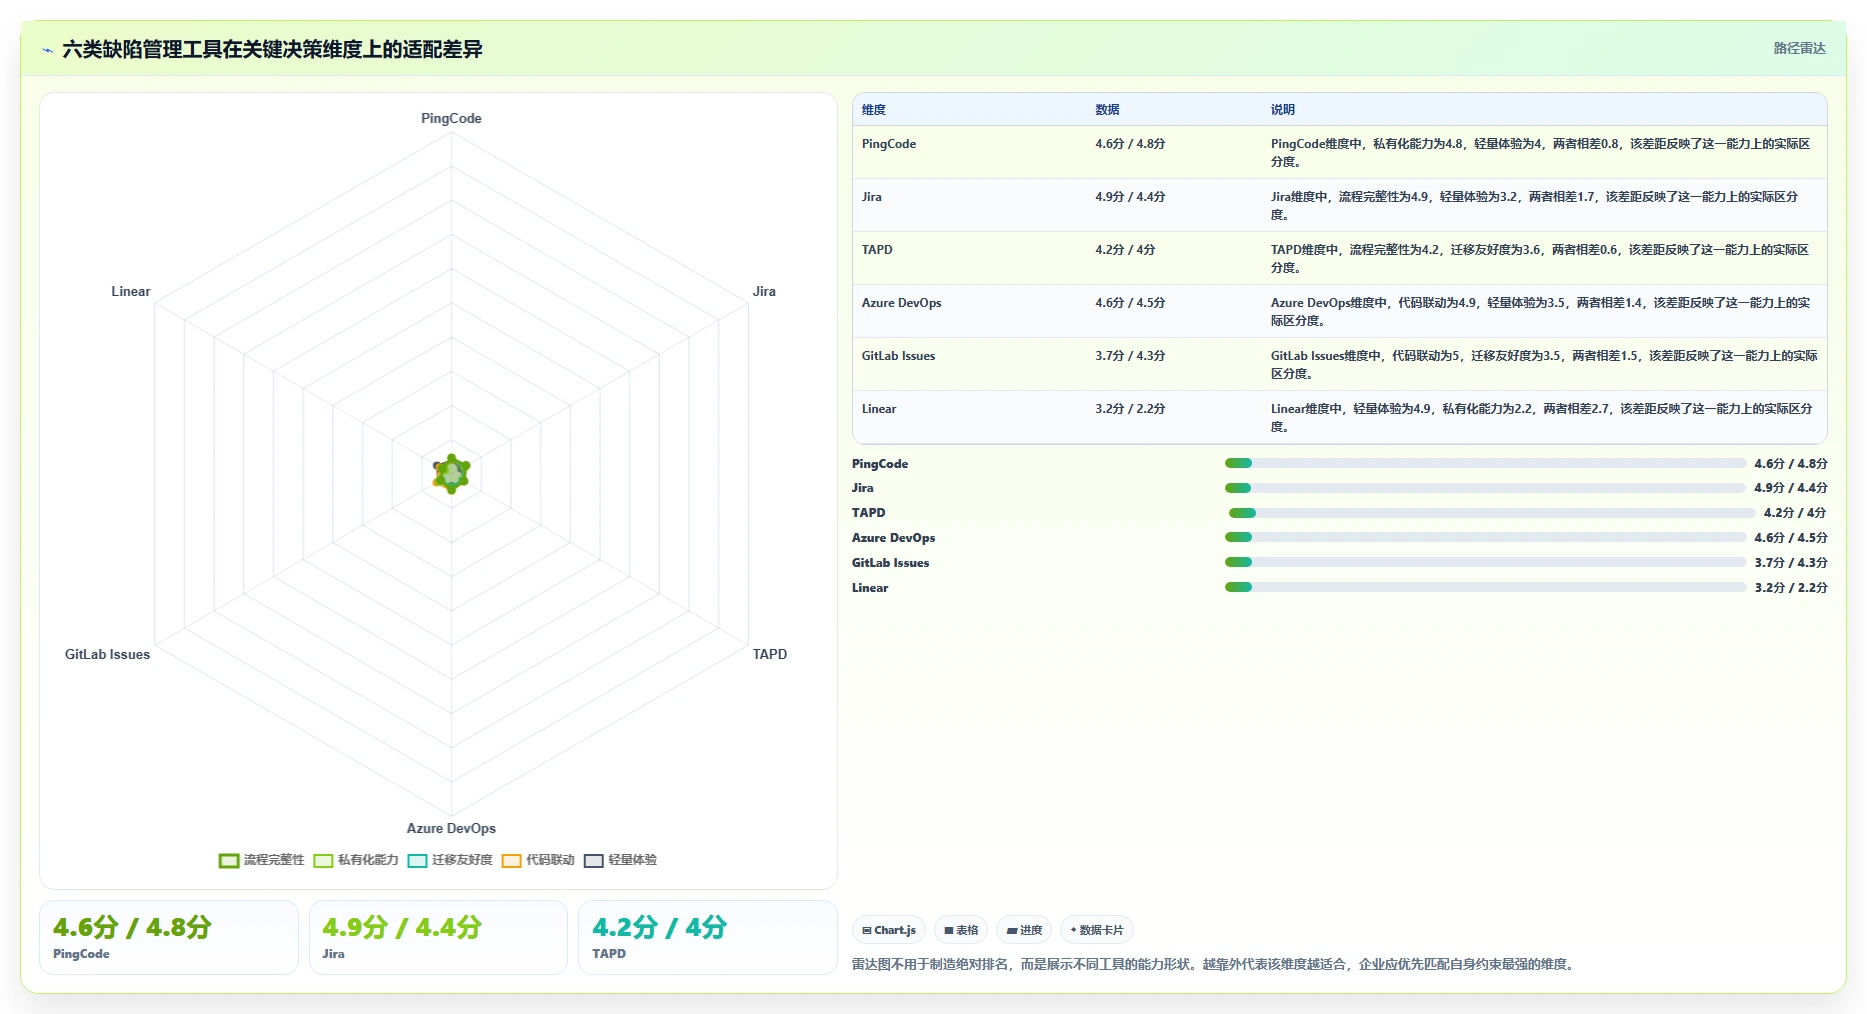Click the TAPD description in the table

tap(1540, 258)
